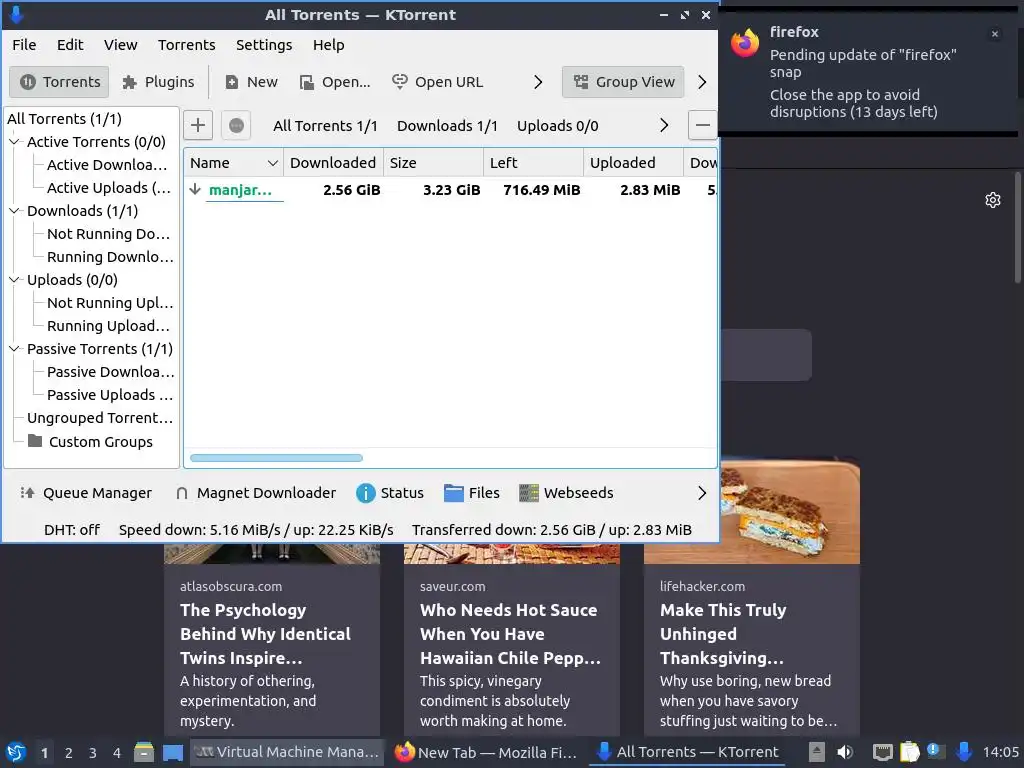Click the torrent list horizontal scrollbar
1024x768 pixels.
[276, 458]
